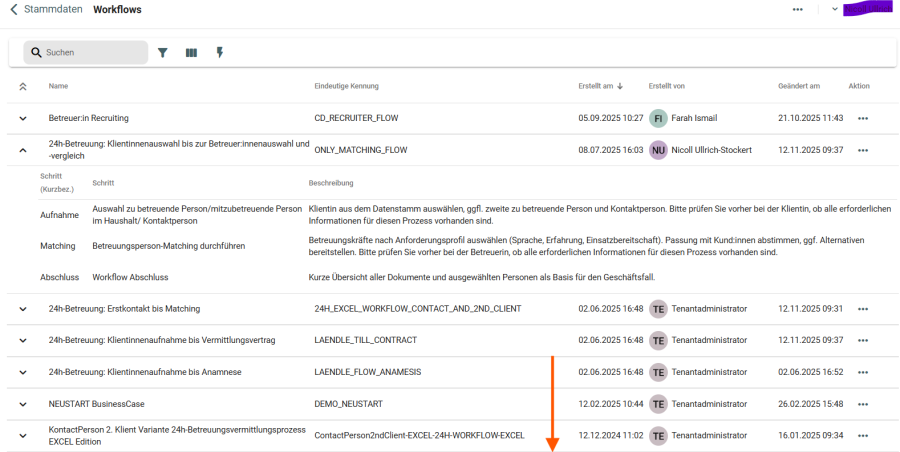The width and height of the screenshot is (900, 452).
Task: Expand the Betreuer:in Recruiting row
Action: (23, 118)
